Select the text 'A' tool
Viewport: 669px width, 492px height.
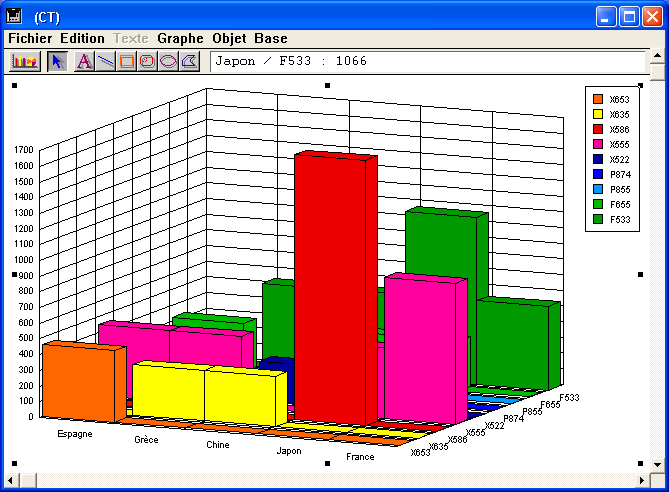coord(84,61)
